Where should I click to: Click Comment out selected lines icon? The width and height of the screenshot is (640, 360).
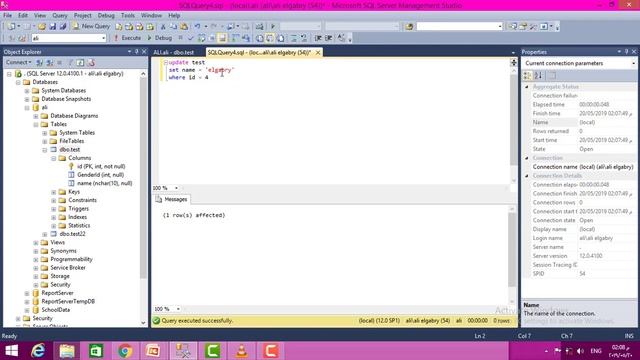[x=293, y=38]
